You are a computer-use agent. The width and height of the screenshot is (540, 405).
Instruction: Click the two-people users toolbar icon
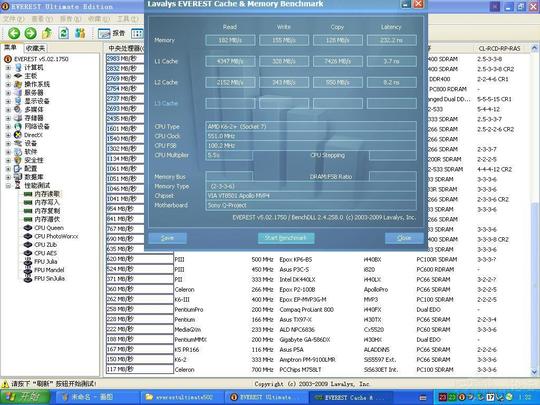point(80,33)
